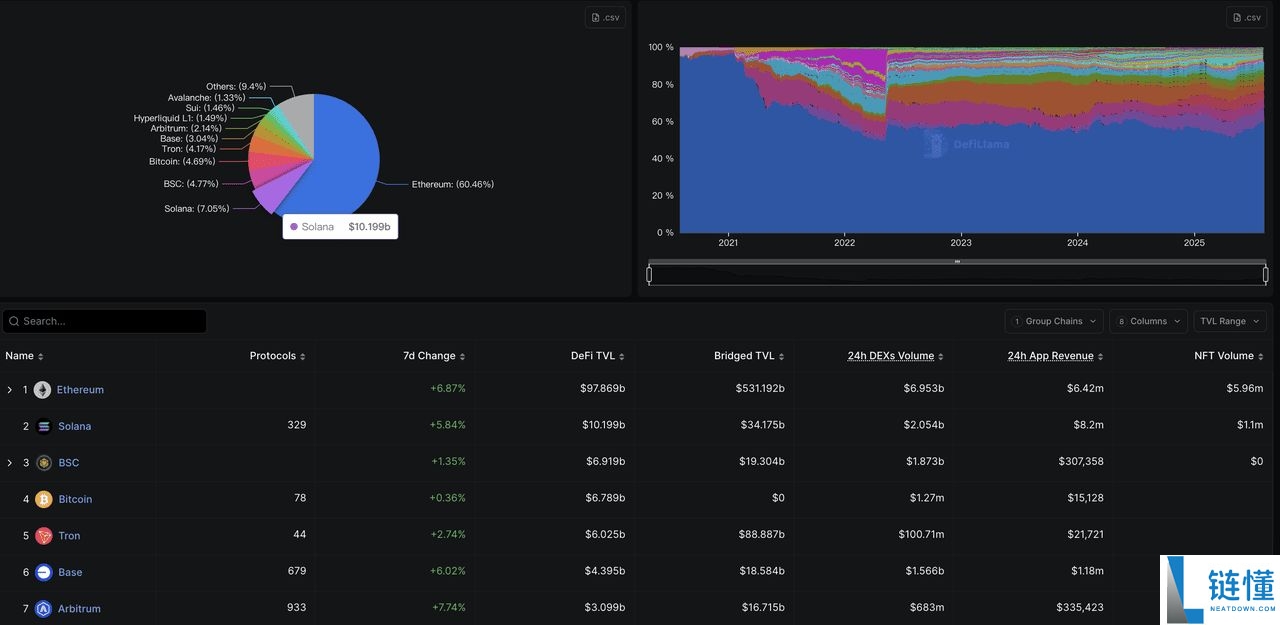This screenshot has height=625, width=1280.
Task: Click the Bitcoin chain logo icon
Action: coord(43,499)
